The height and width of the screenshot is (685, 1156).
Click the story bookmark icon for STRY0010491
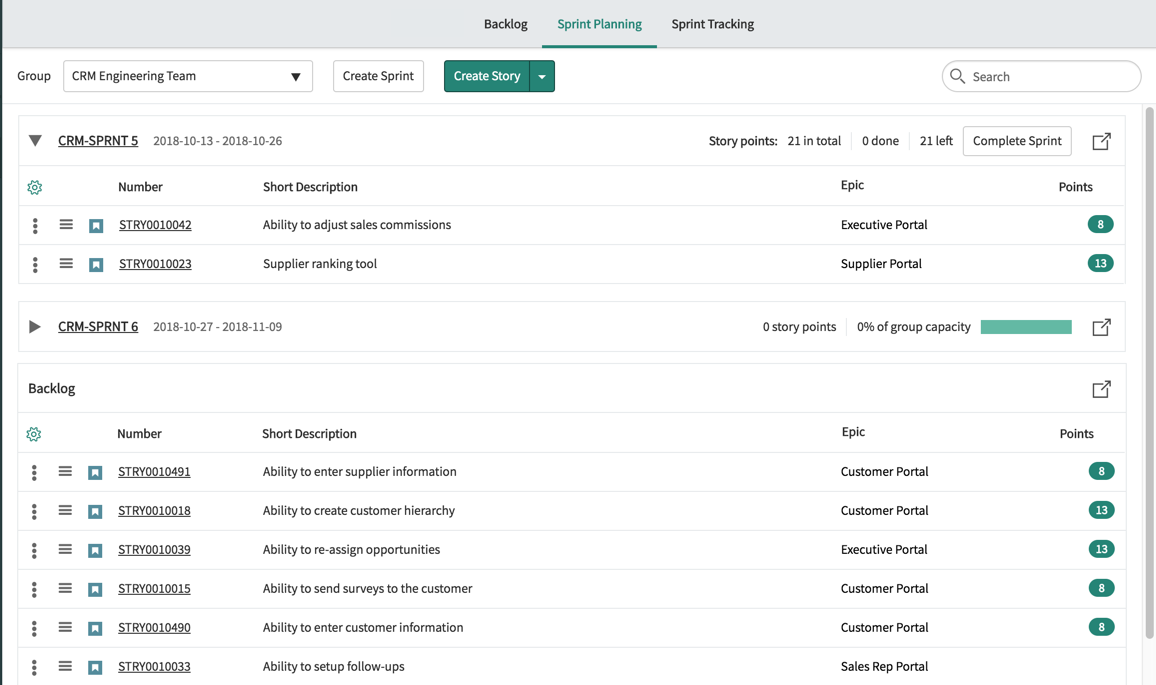95,473
